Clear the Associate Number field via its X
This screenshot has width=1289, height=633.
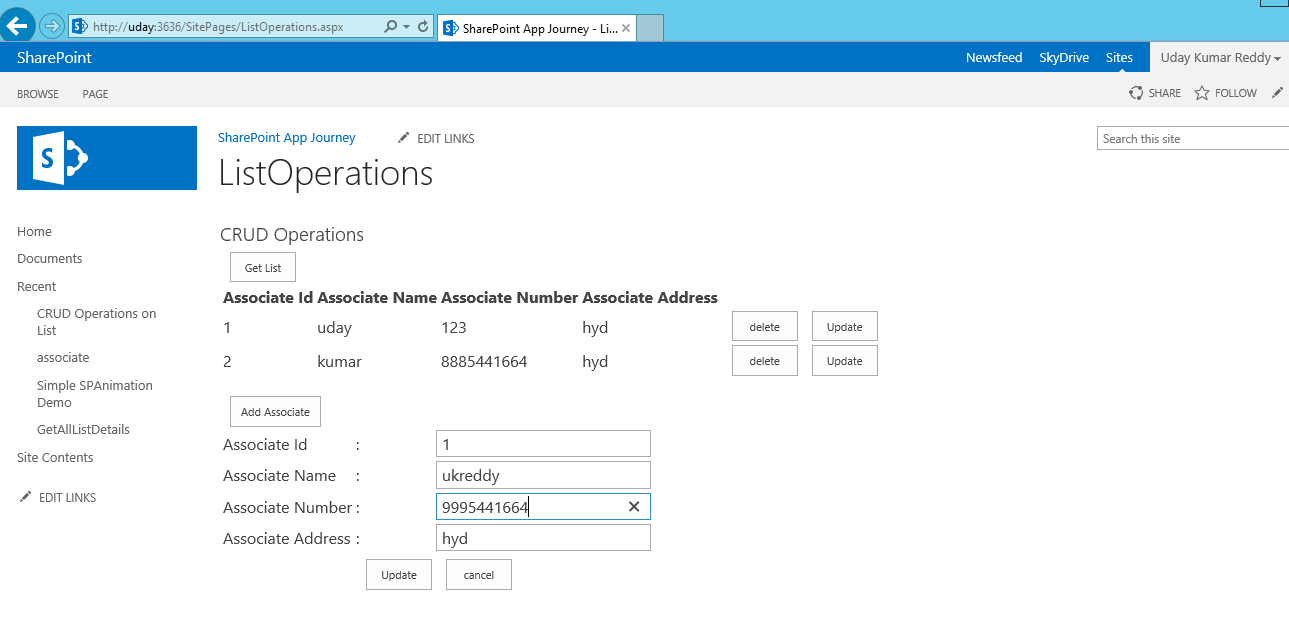[634, 506]
